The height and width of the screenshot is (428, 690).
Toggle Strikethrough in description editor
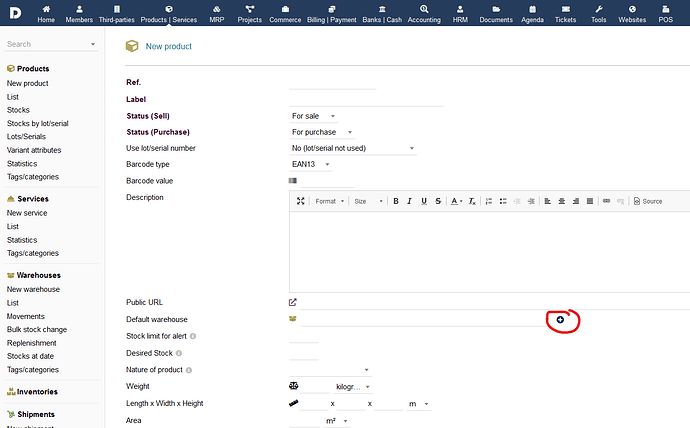click(x=438, y=201)
